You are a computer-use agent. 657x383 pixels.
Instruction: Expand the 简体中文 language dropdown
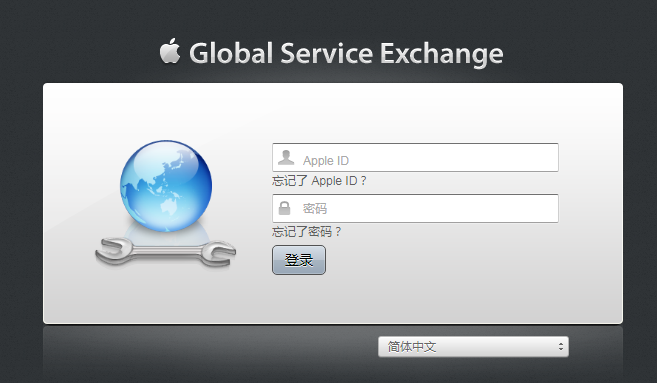(x=473, y=347)
